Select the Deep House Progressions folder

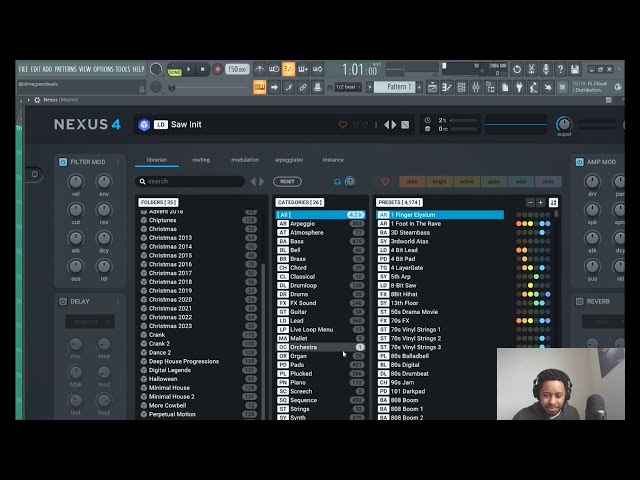pyautogui.click(x=198, y=362)
